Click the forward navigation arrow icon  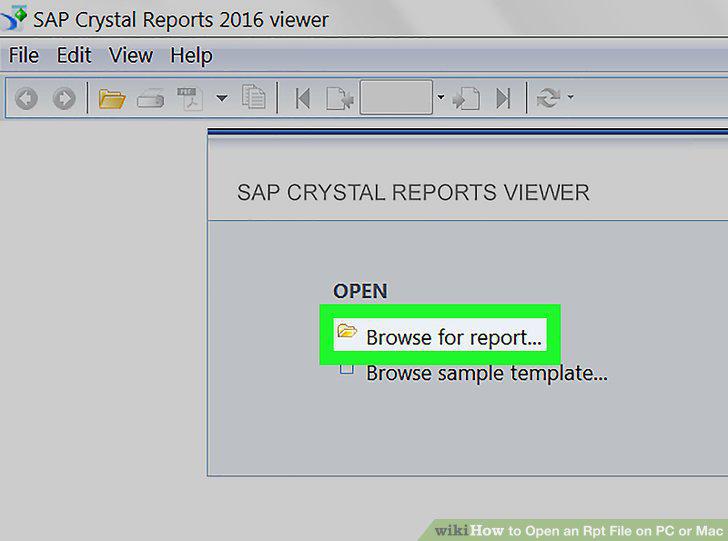pyautogui.click(x=64, y=98)
